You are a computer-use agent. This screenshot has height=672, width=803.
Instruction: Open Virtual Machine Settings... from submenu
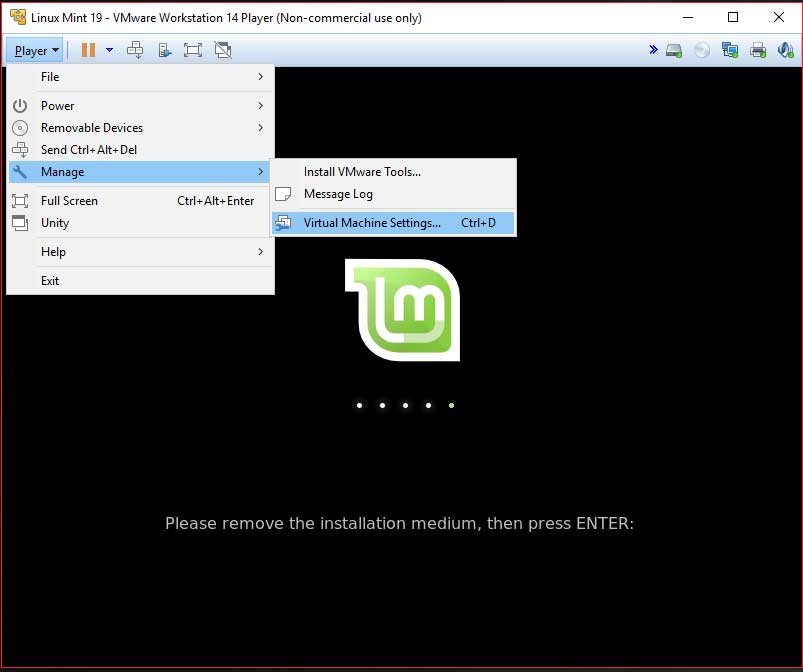click(393, 223)
